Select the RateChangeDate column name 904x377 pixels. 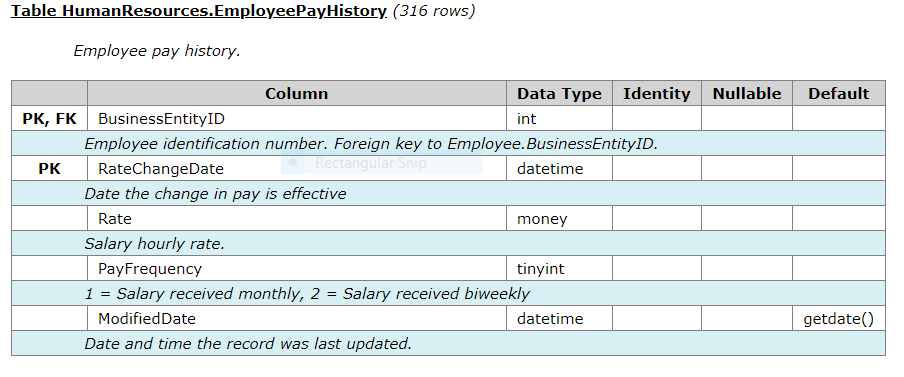click(x=161, y=169)
